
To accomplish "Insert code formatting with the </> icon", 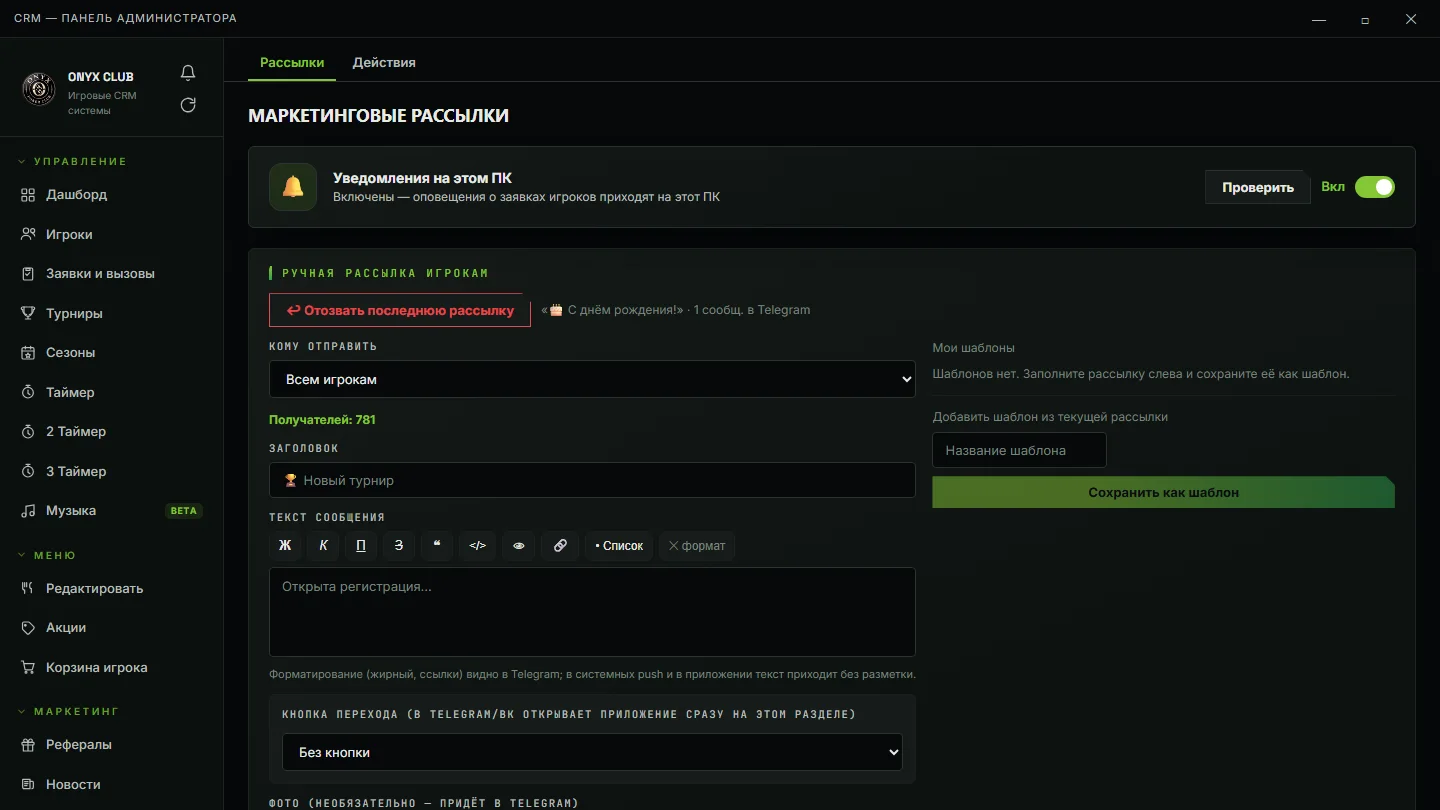I will point(478,545).
